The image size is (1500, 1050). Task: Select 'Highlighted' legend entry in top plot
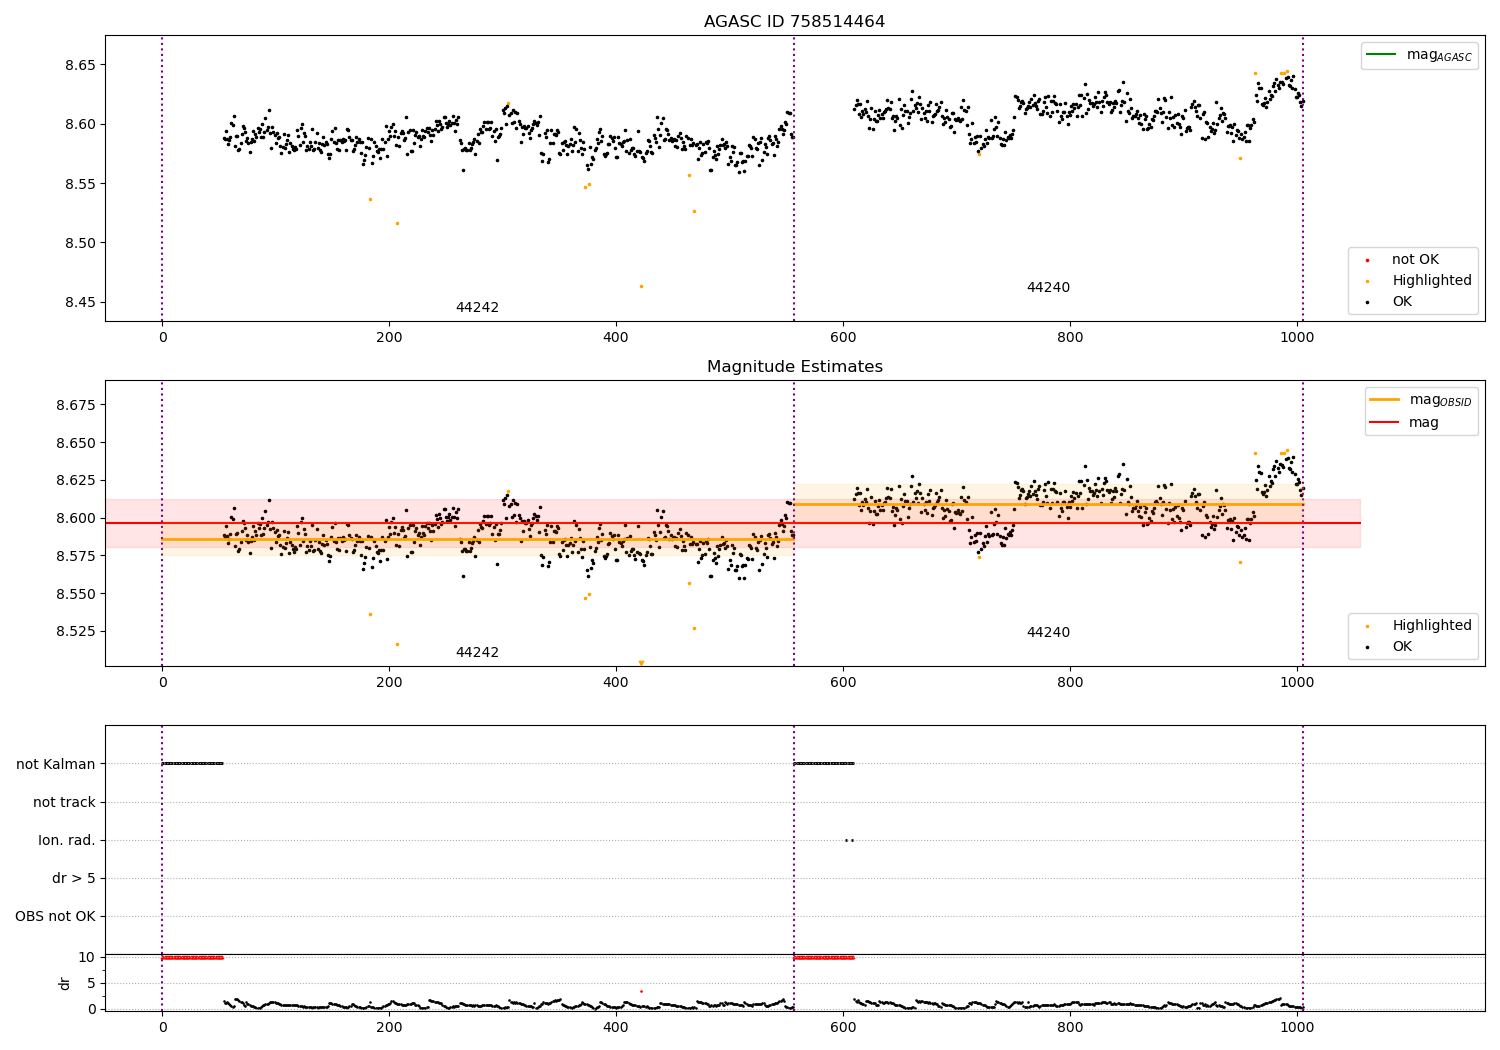click(x=1431, y=281)
